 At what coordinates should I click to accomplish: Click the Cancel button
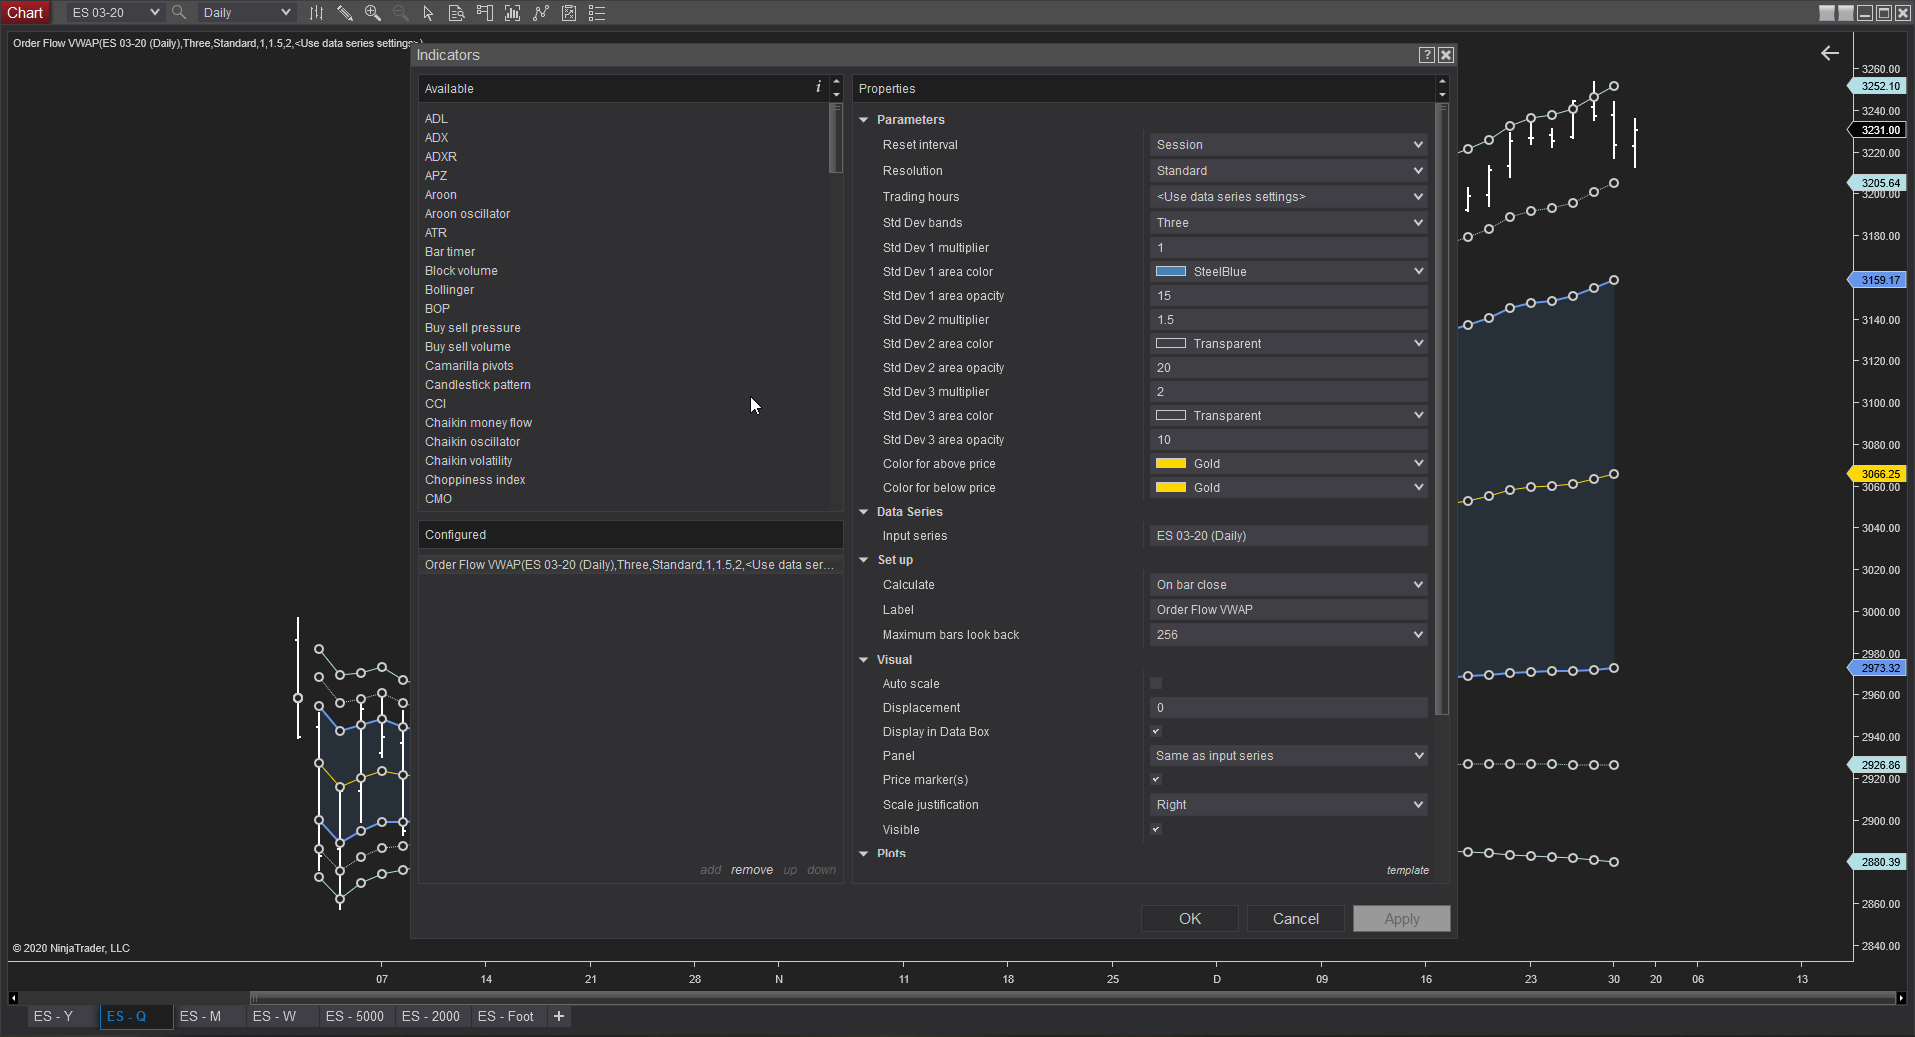coord(1296,919)
